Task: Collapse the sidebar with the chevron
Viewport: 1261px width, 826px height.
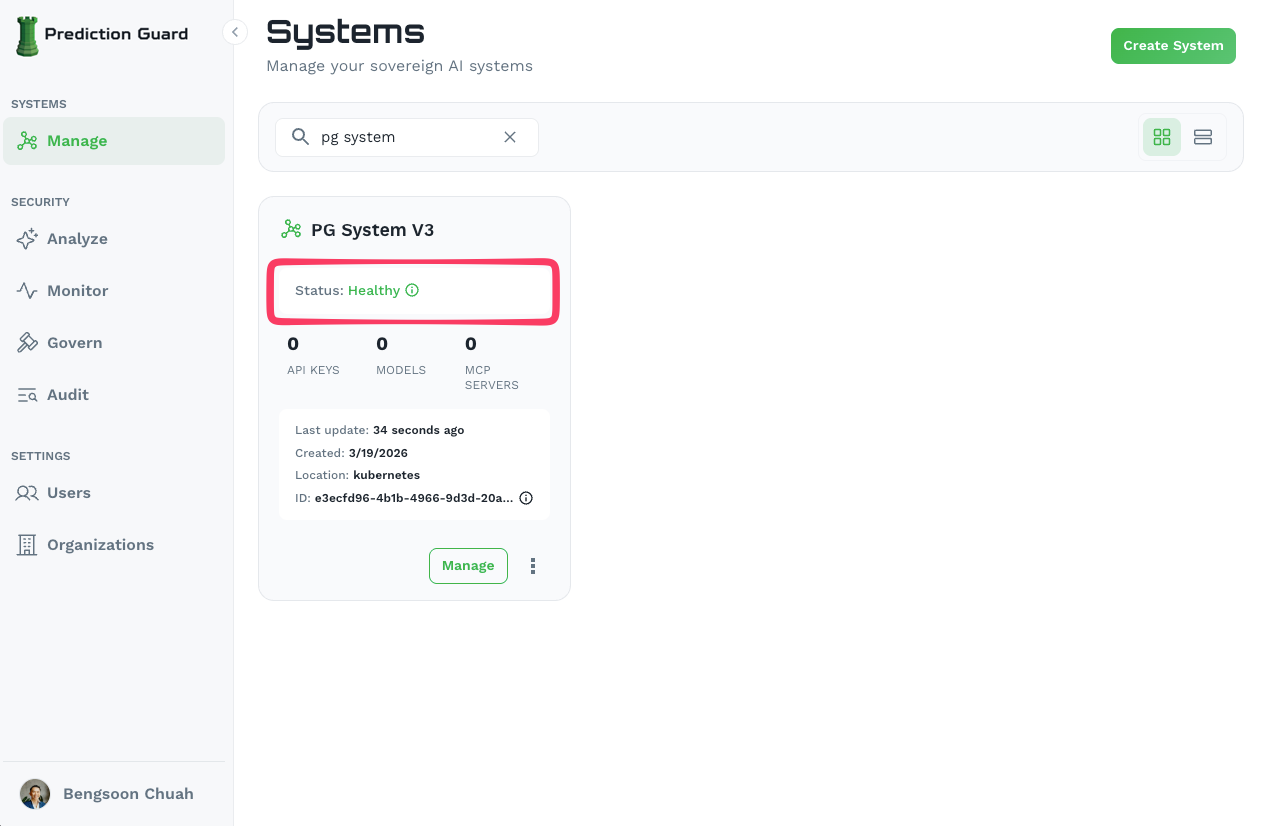Action: (x=234, y=32)
